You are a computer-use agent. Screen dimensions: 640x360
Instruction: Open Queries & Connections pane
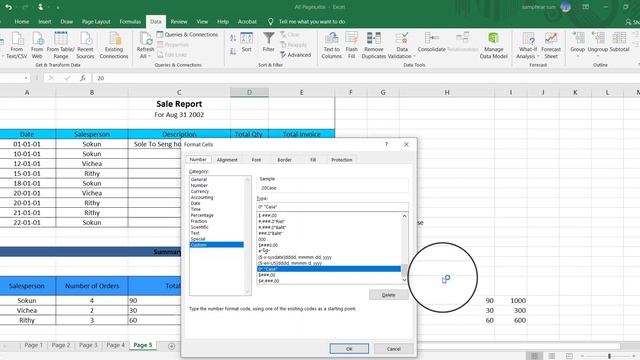tap(187, 35)
